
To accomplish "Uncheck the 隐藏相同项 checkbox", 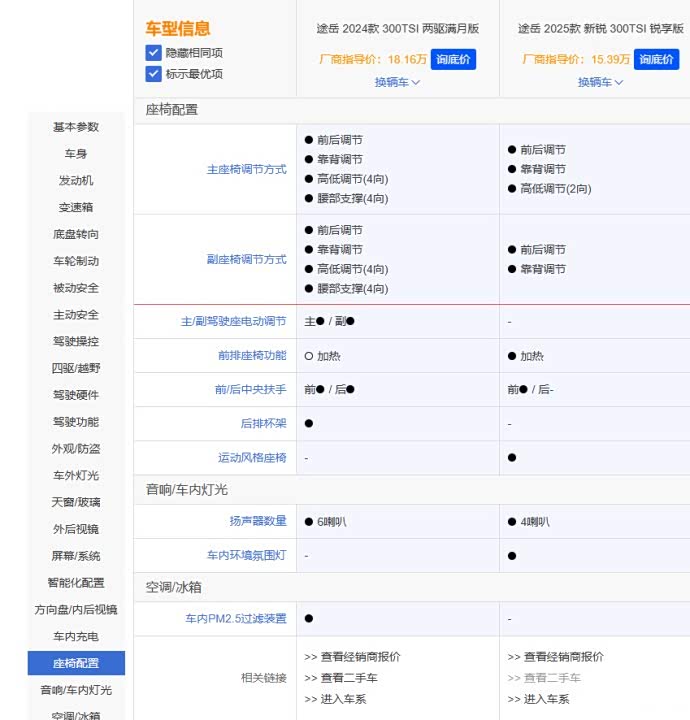I will pyautogui.click(x=153, y=53).
